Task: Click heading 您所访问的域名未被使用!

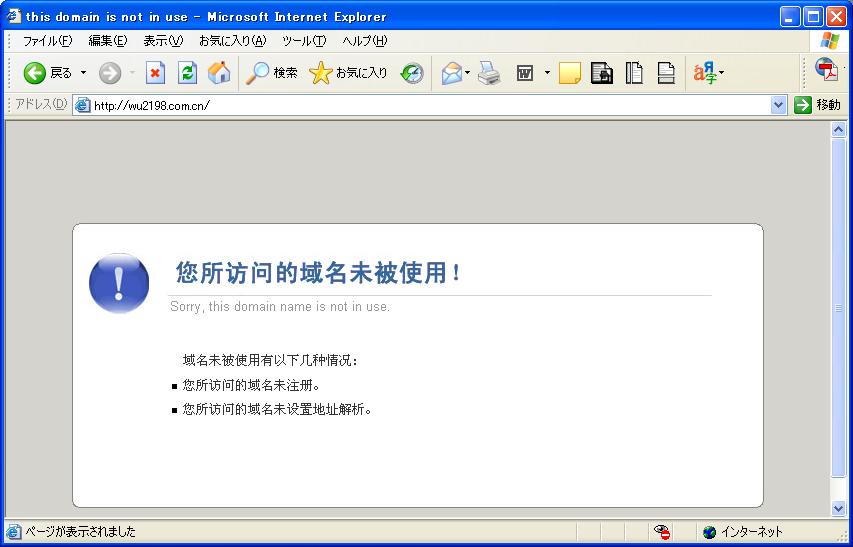Action: (x=319, y=272)
